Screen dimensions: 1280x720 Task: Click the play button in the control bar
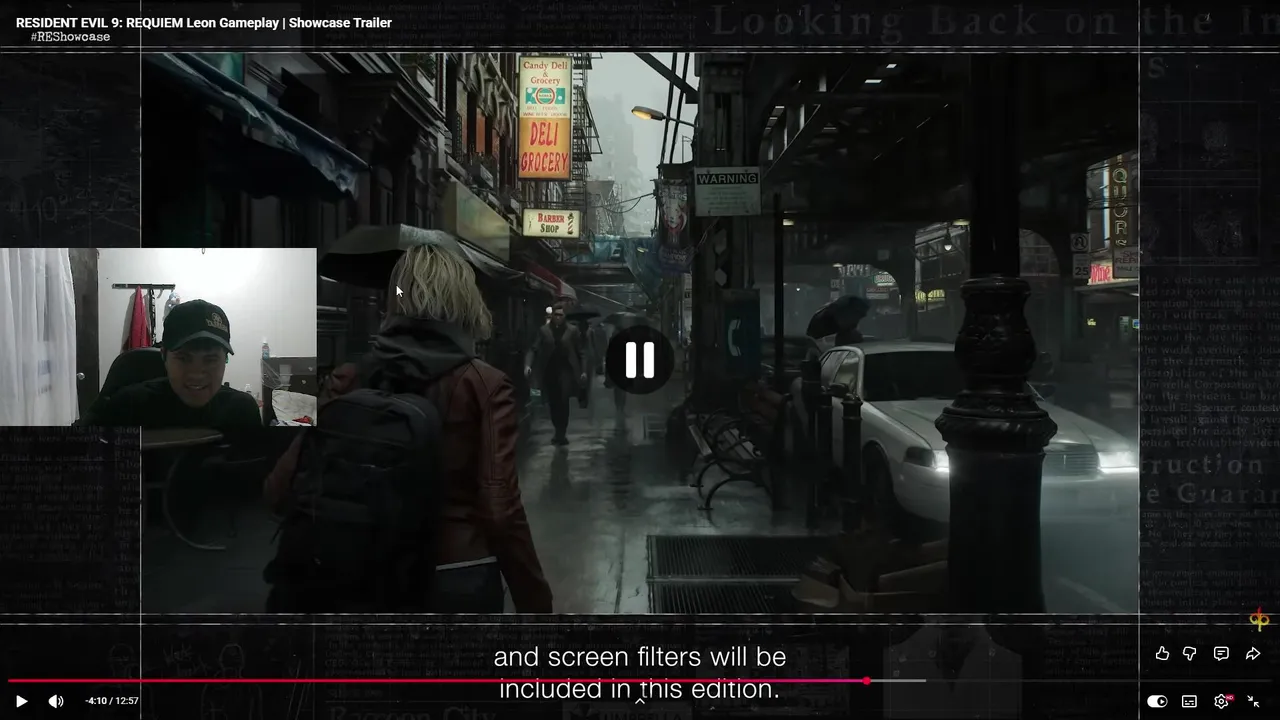click(22, 701)
